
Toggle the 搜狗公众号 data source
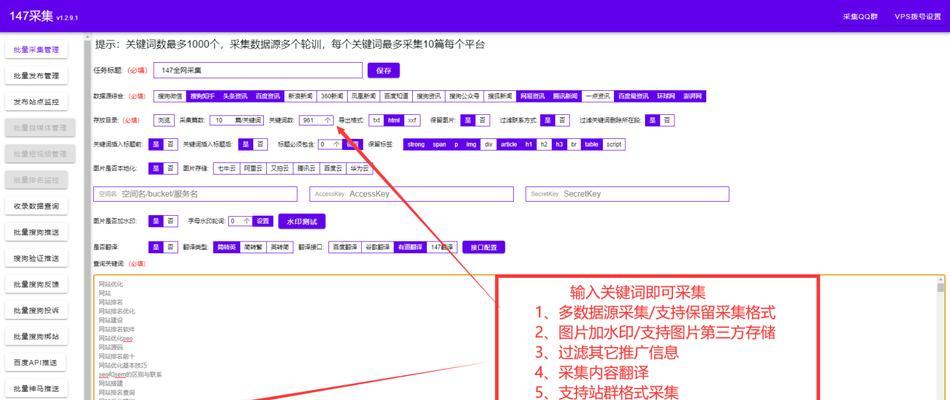[464, 96]
